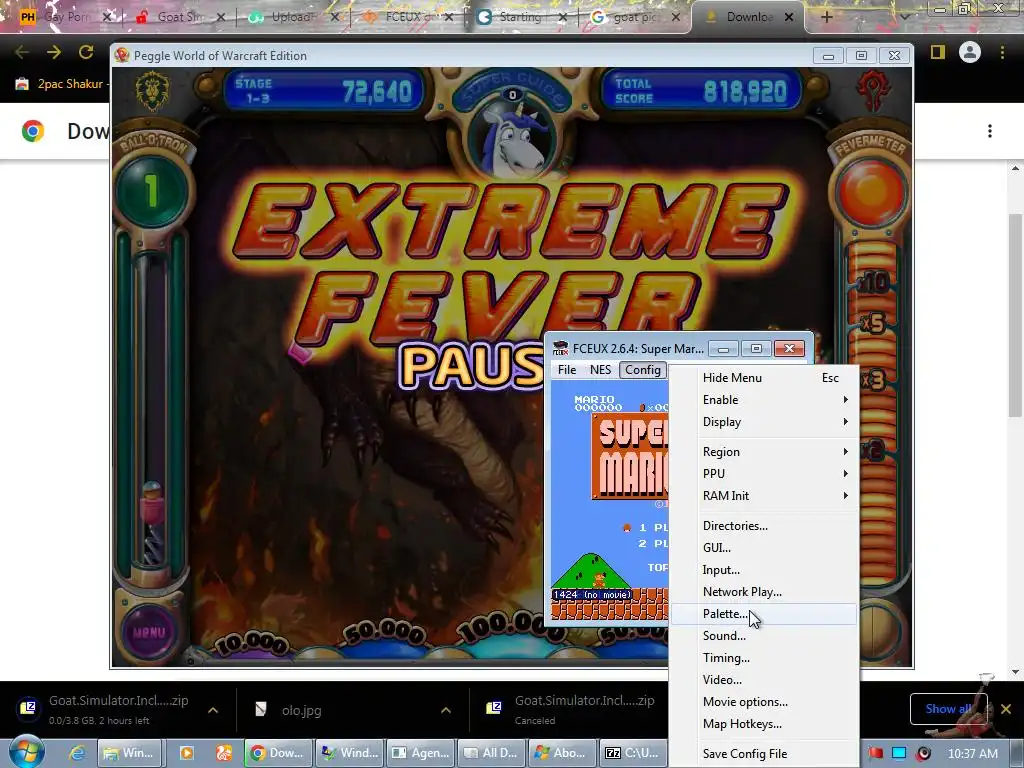Open Map Hotkeys... dialog
Viewport: 1024px width, 768px height.
[764, 724]
